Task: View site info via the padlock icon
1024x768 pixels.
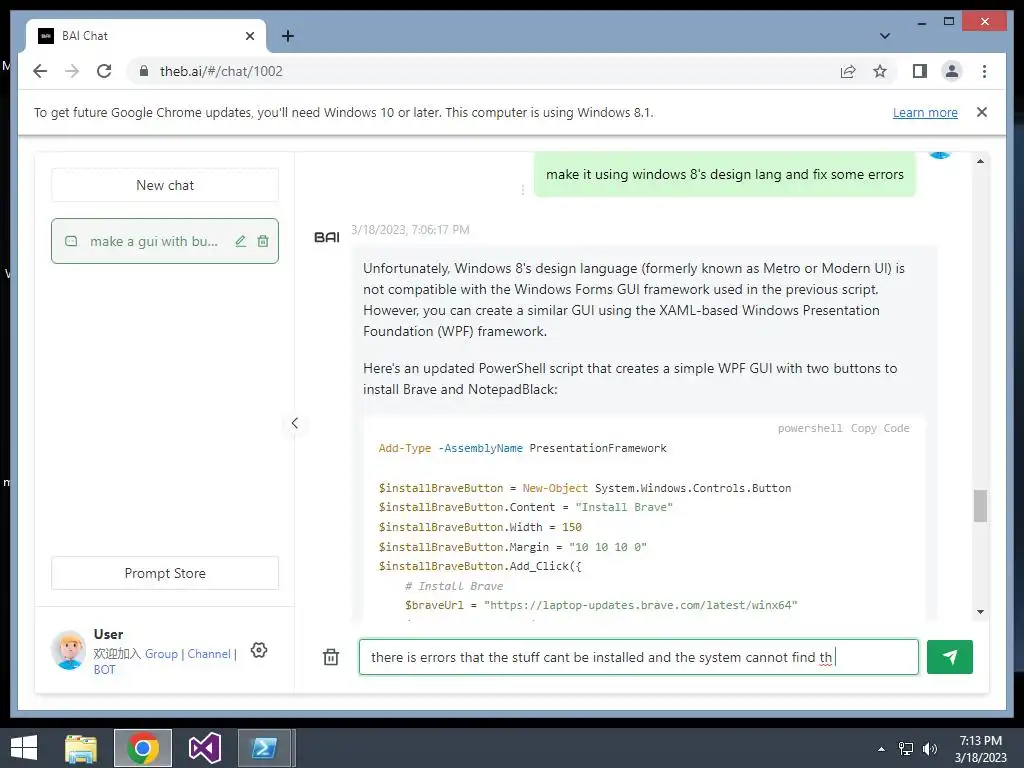Action: (144, 71)
